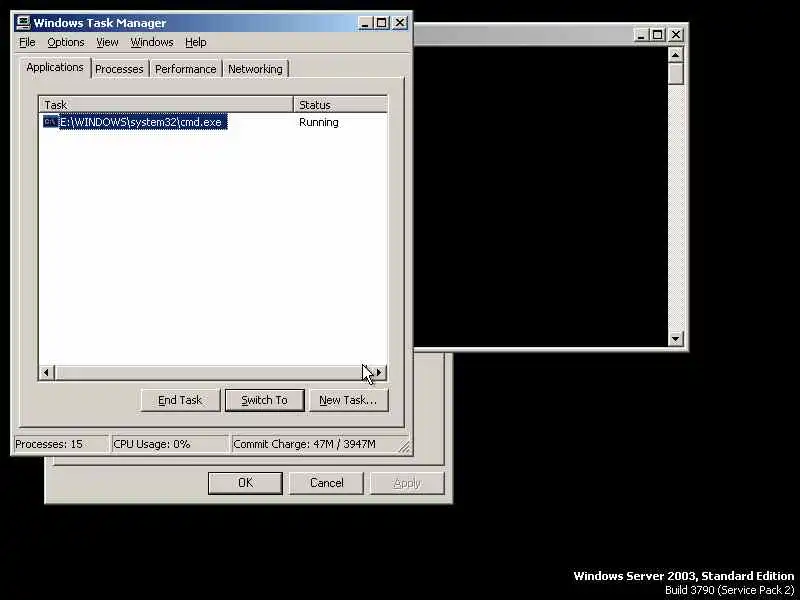The image size is (800, 600).
Task: Minimize the Task Manager window
Action: (x=365, y=23)
